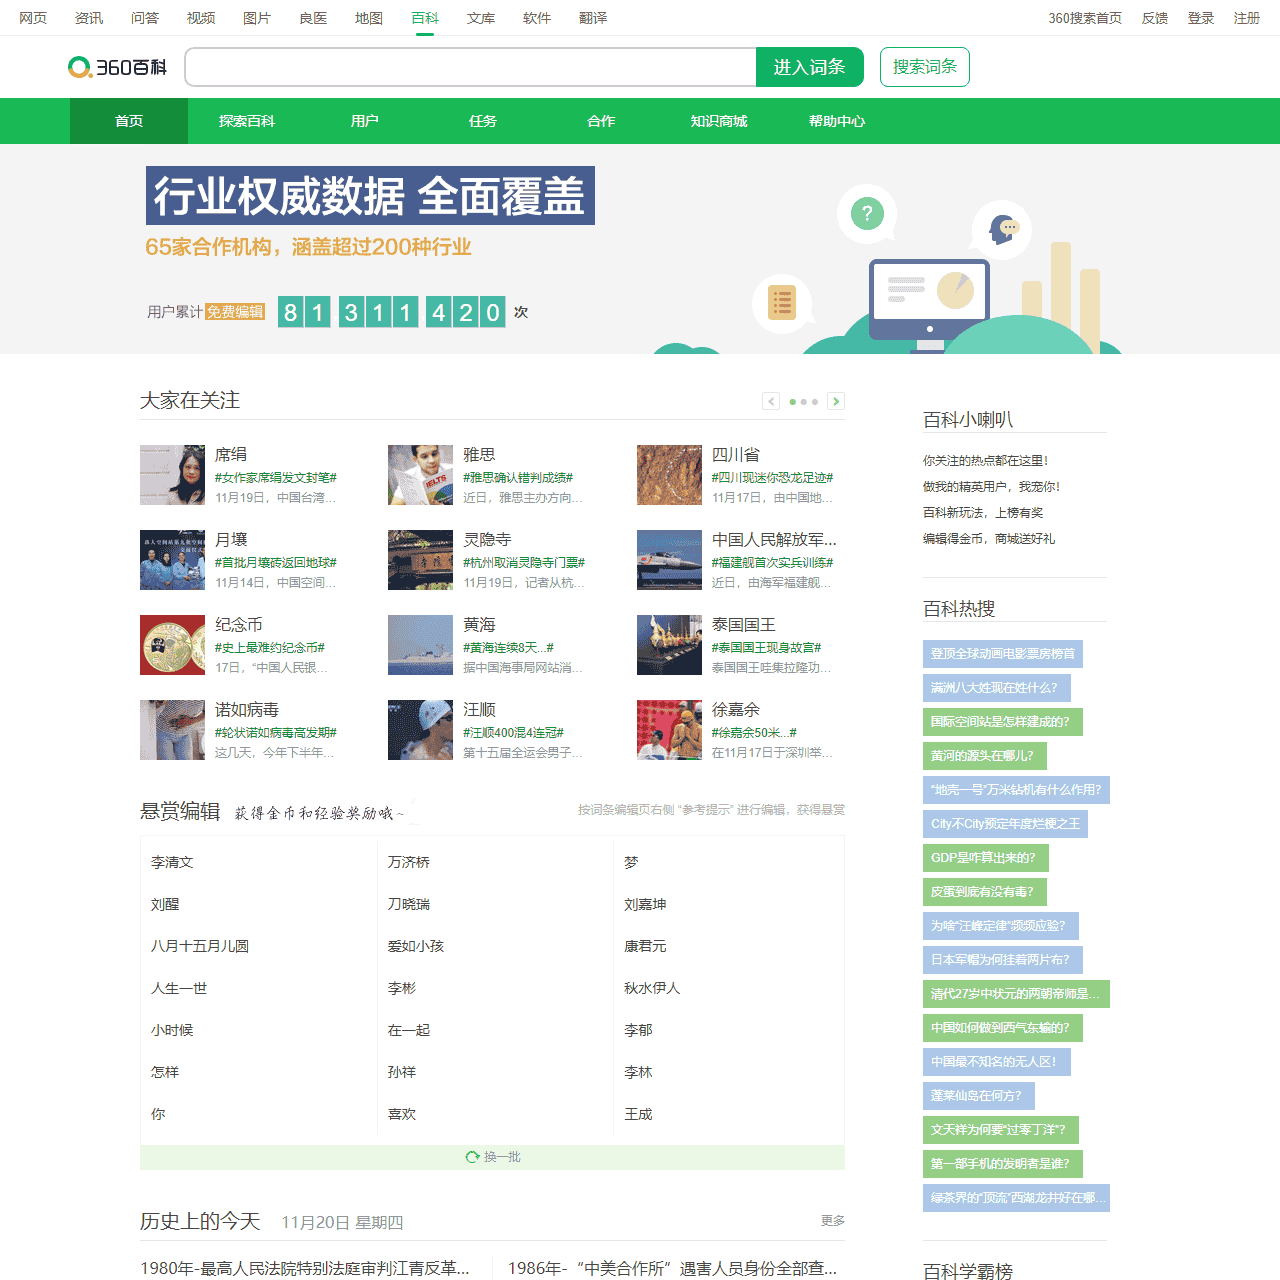This screenshot has height=1280, width=1280.
Task: Switch to the 图片 tab in top navigation
Action: (257, 18)
